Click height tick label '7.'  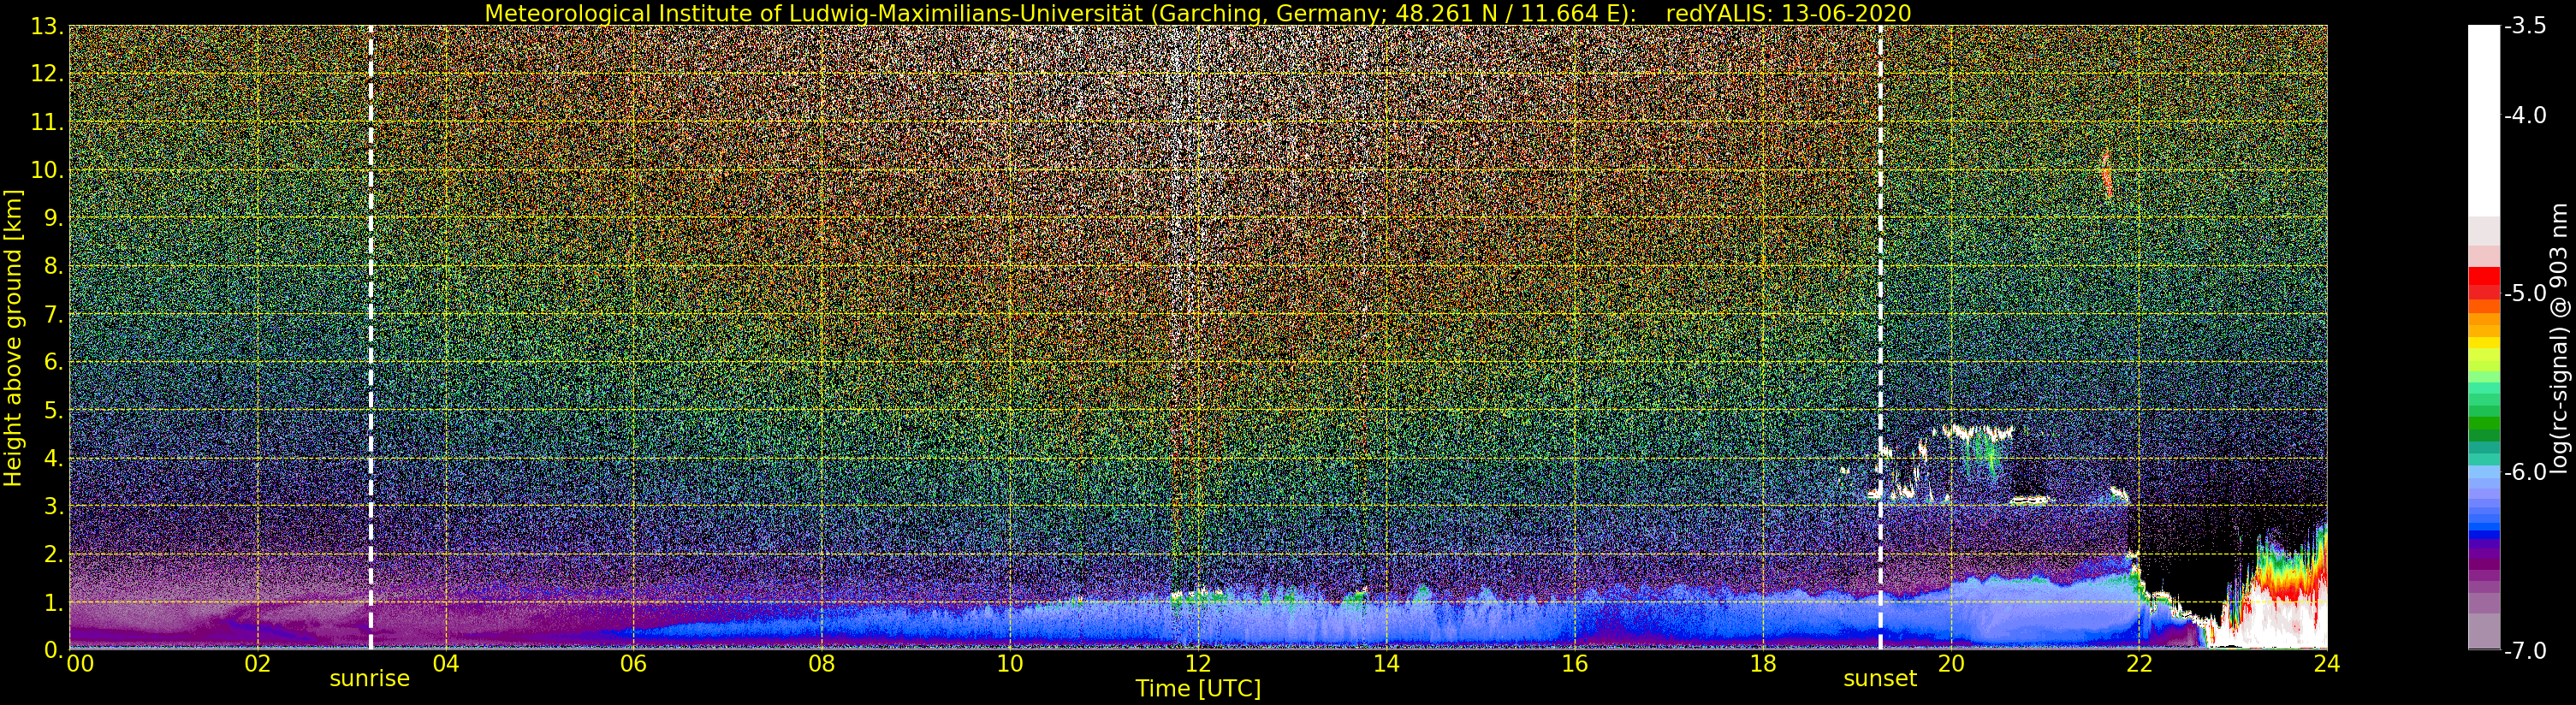53,314
